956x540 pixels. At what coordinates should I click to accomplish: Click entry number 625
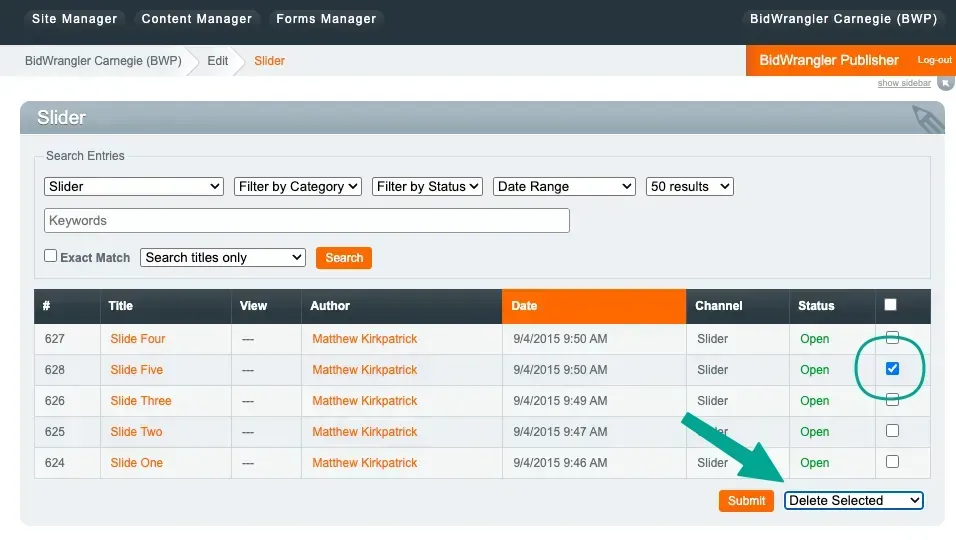54,432
